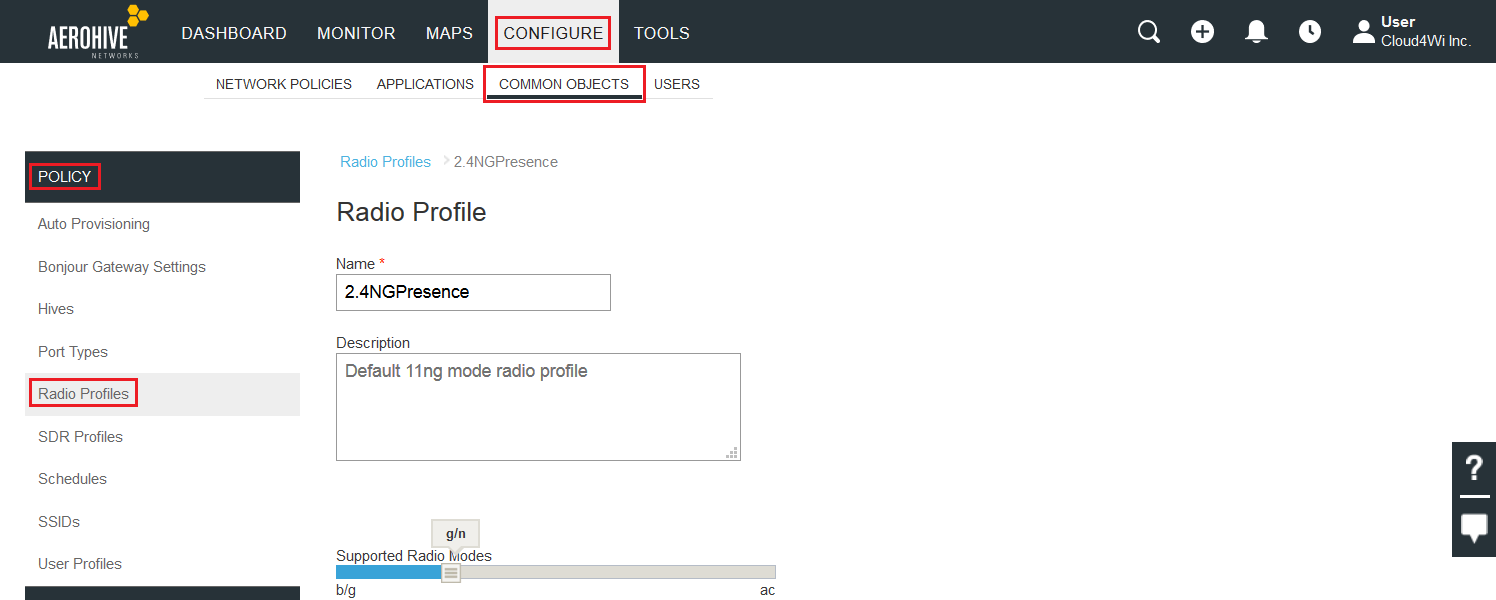Image resolution: width=1496 pixels, height=600 pixels.
Task: Open the Applications tab
Action: pos(425,84)
